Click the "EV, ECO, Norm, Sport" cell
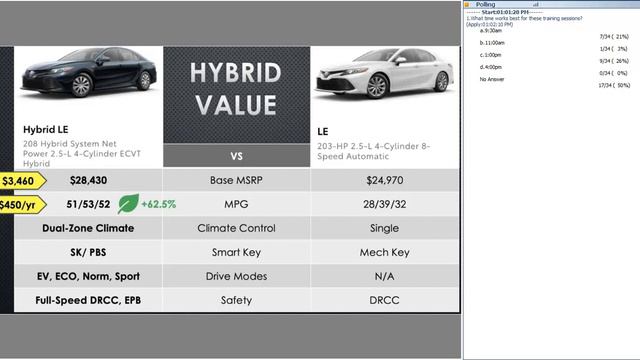 pyautogui.click(x=88, y=276)
